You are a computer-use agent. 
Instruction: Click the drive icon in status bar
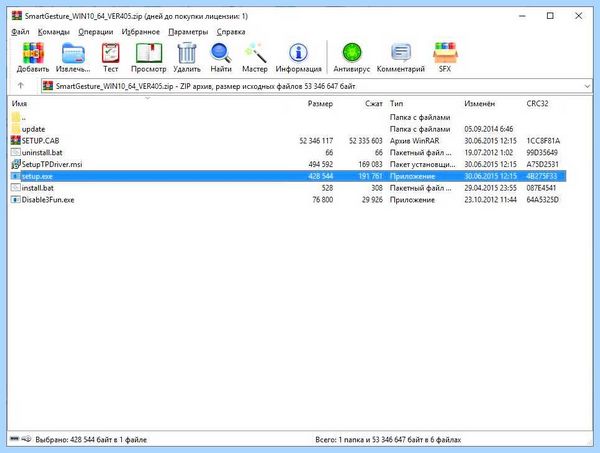click(x=15, y=438)
